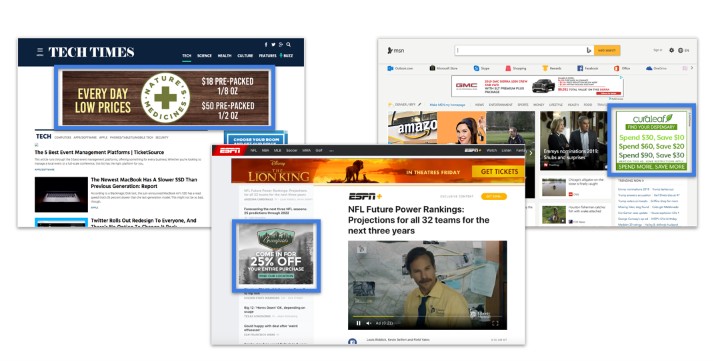This screenshot has height=361, width=713.
Task: Select NBA in ESPN navigation bar
Action: (x=265, y=150)
